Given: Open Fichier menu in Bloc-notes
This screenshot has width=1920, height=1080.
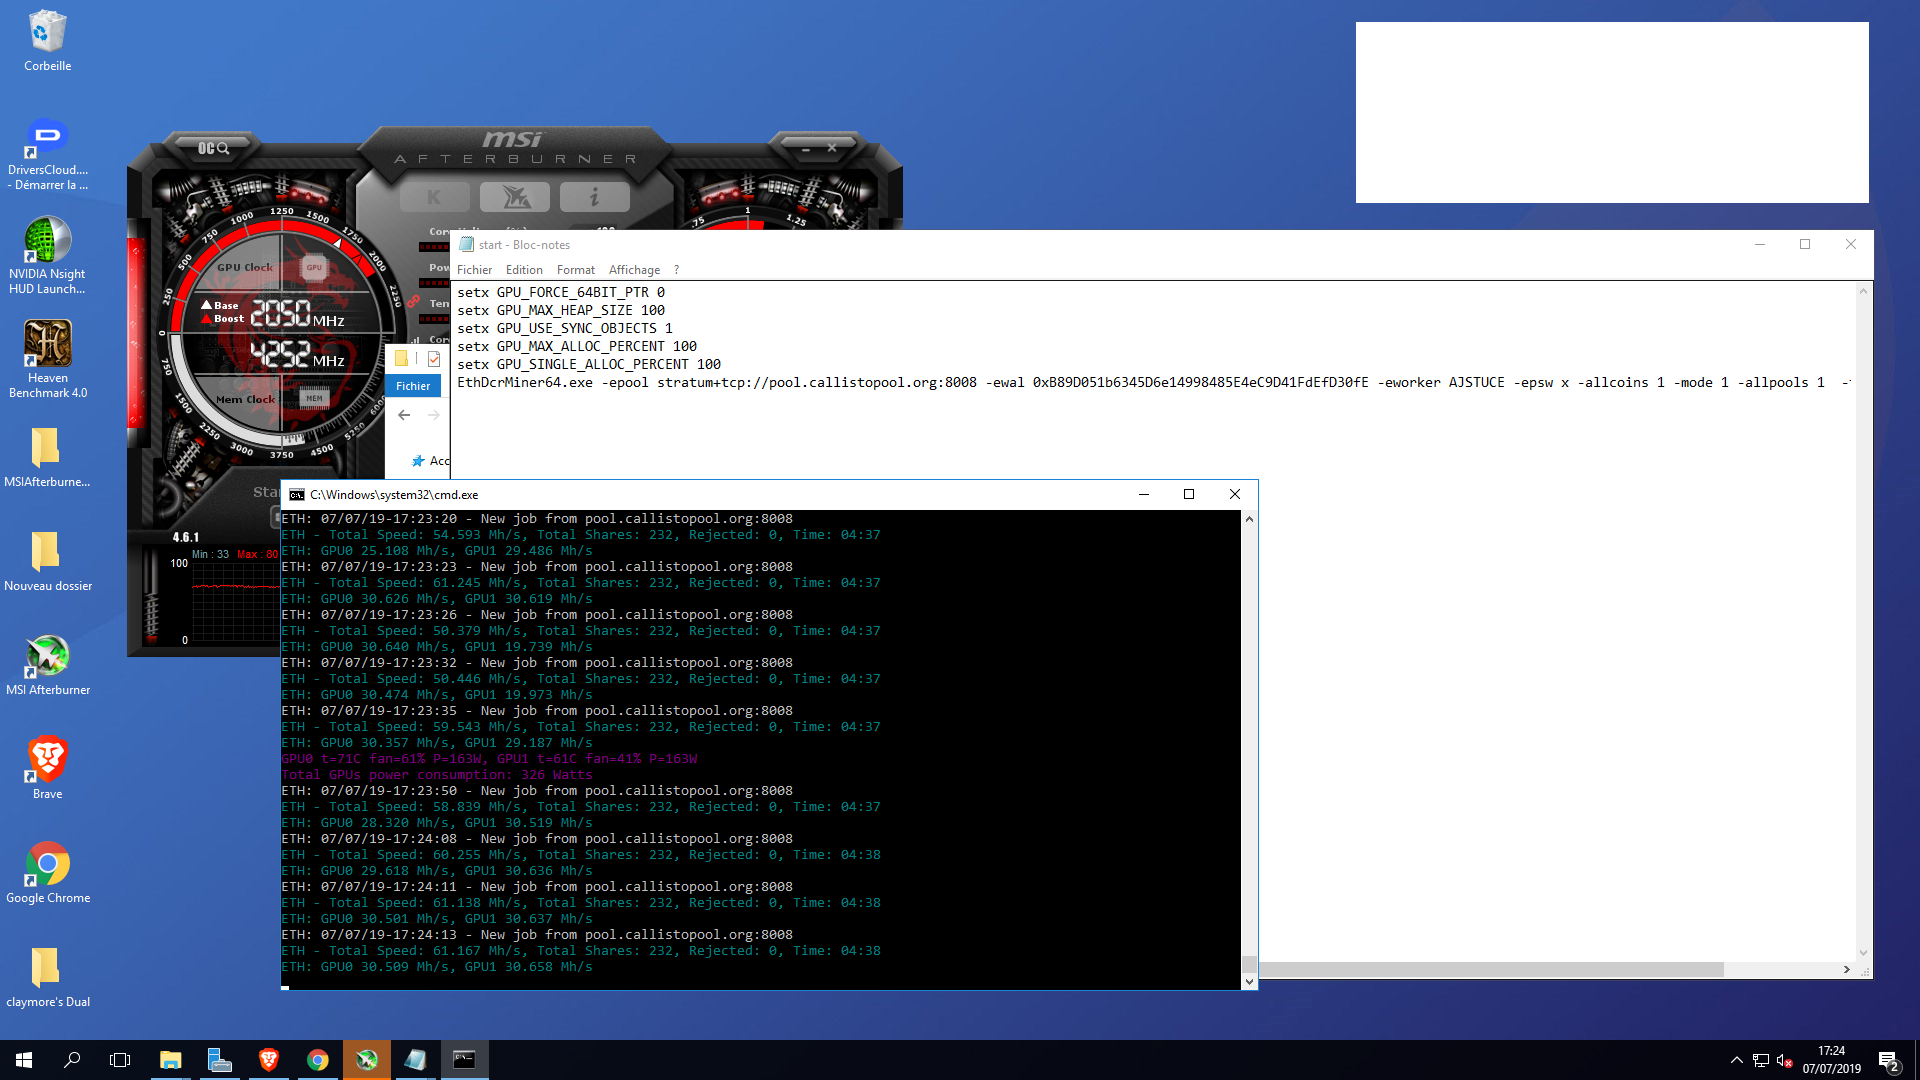Looking at the screenshot, I should click(x=474, y=270).
